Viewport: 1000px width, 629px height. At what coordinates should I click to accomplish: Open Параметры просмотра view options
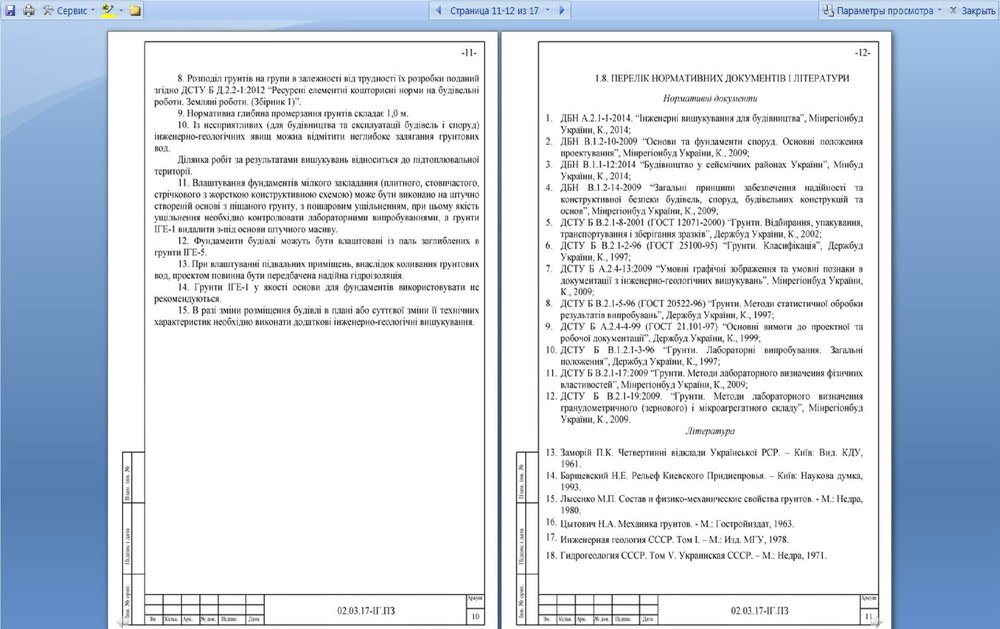(881, 10)
